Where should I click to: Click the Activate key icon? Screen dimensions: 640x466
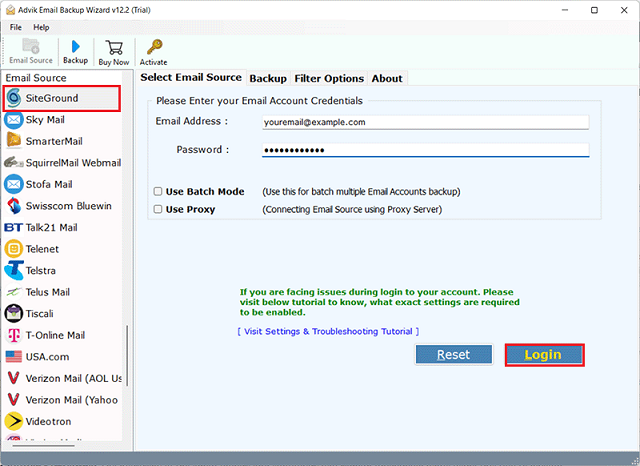click(154, 47)
